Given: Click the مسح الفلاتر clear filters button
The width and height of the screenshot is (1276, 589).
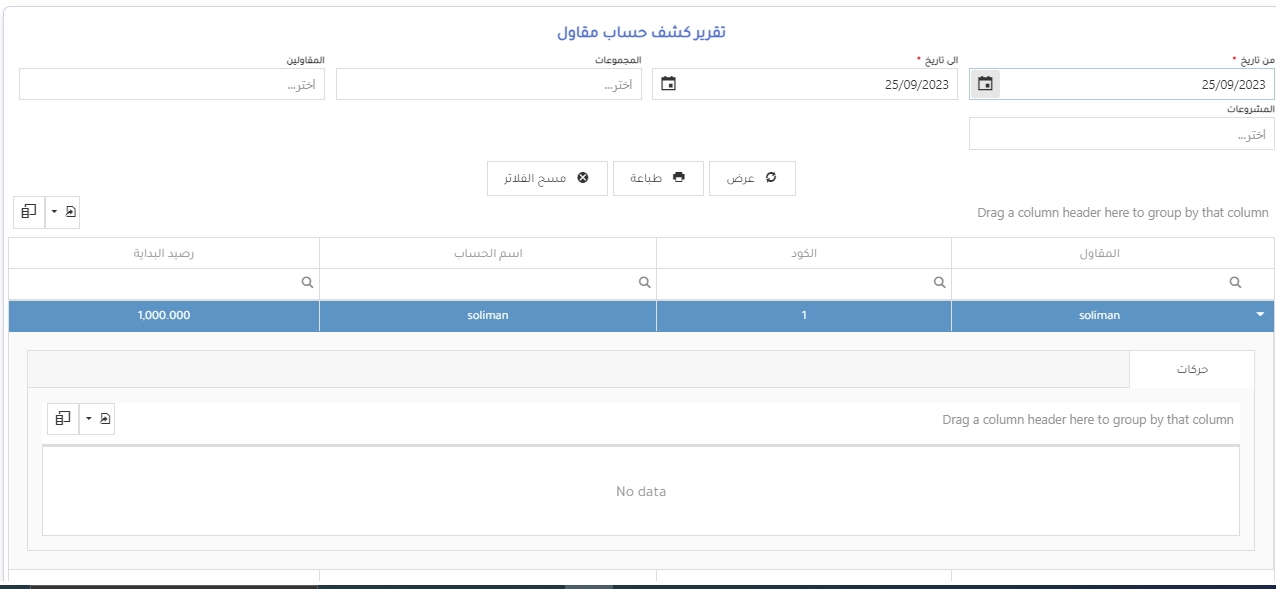Looking at the screenshot, I should pyautogui.click(x=547, y=178).
